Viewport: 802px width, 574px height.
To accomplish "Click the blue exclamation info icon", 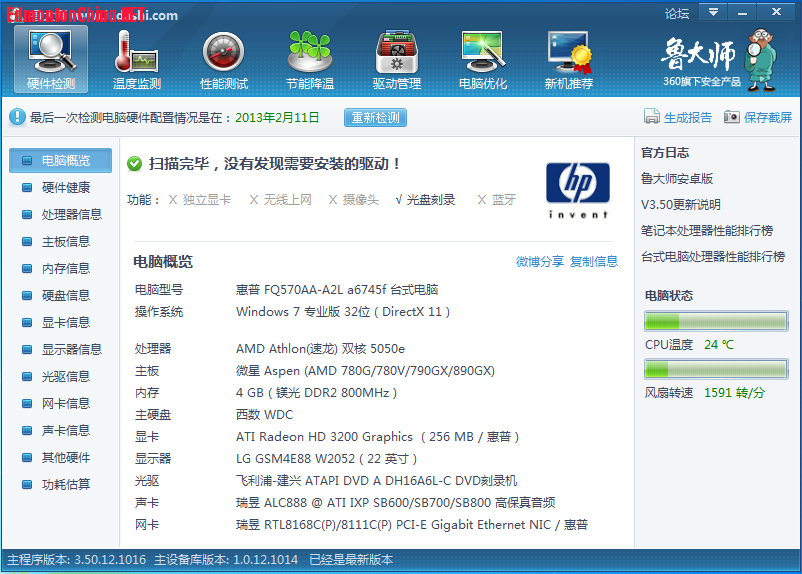I will click(x=17, y=117).
